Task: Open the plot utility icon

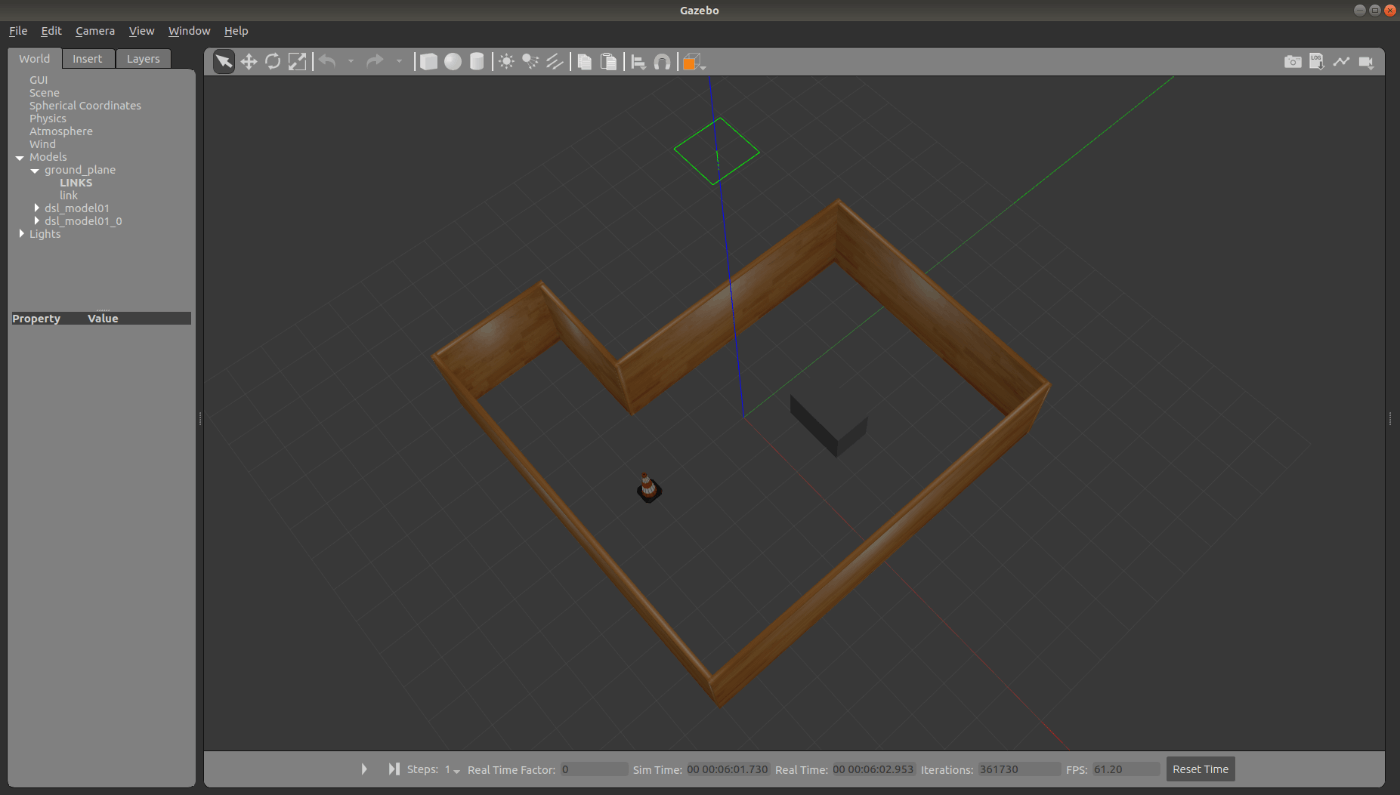Action: pyautogui.click(x=1342, y=62)
